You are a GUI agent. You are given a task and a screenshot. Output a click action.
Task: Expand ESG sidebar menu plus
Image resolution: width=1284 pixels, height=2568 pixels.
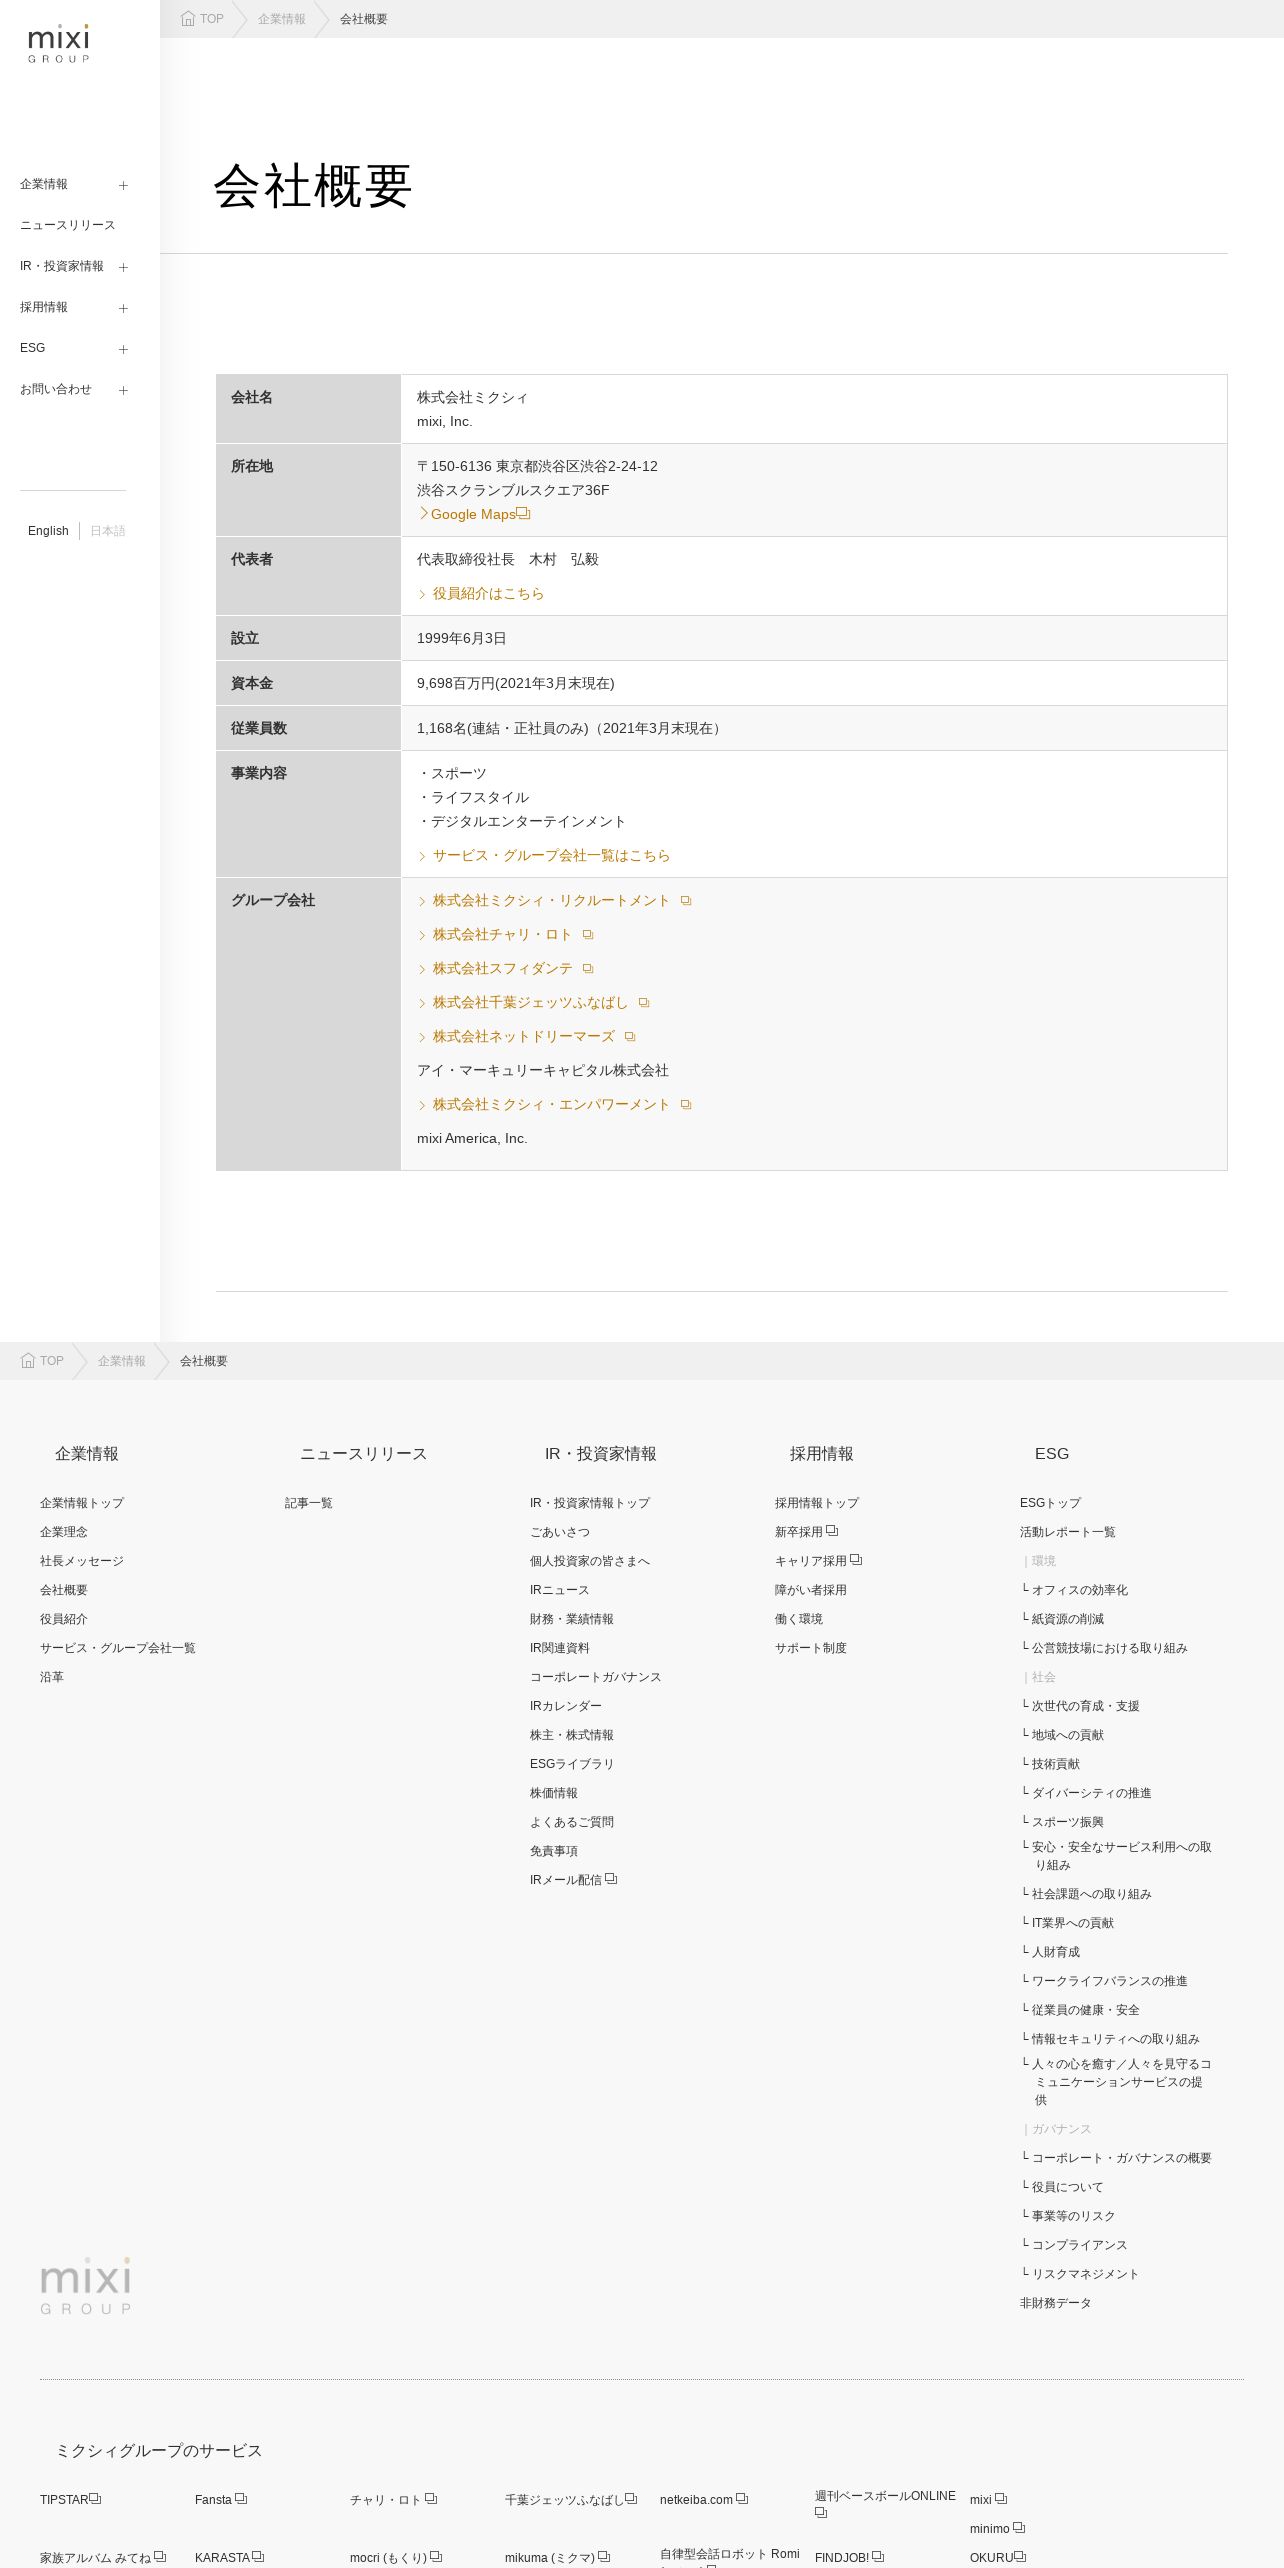pos(123,349)
